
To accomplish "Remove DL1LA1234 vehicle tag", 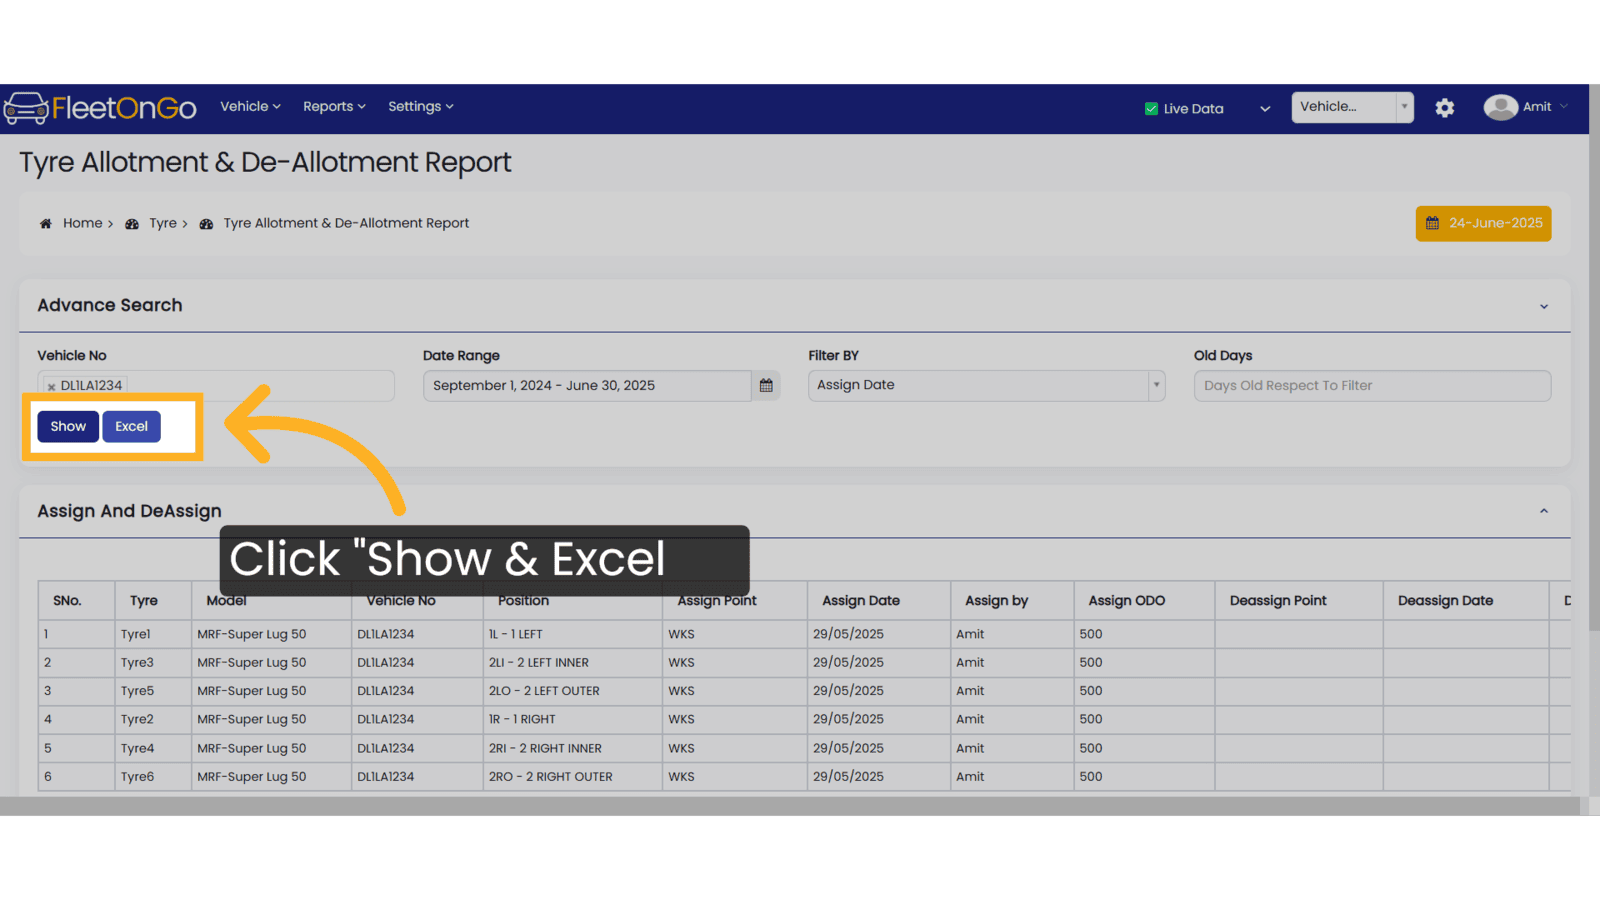I will pyautogui.click(x=51, y=386).
